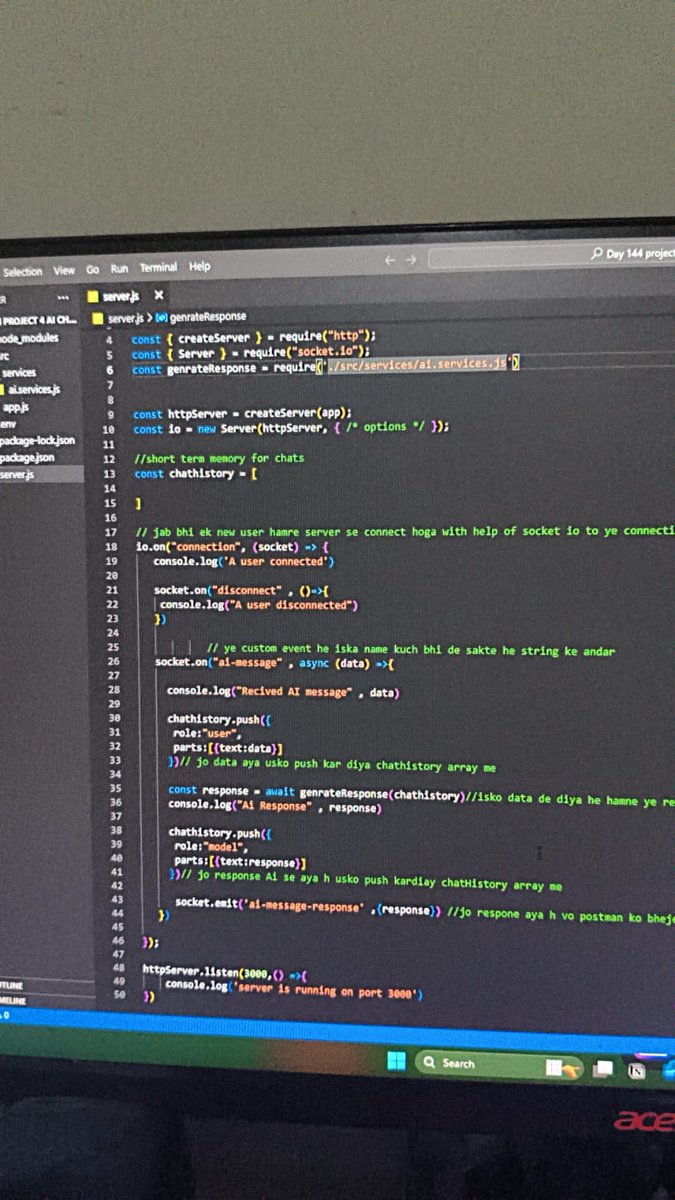Open ai.services.js in Explorer
The height and width of the screenshot is (1200, 675).
tap(31, 389)
